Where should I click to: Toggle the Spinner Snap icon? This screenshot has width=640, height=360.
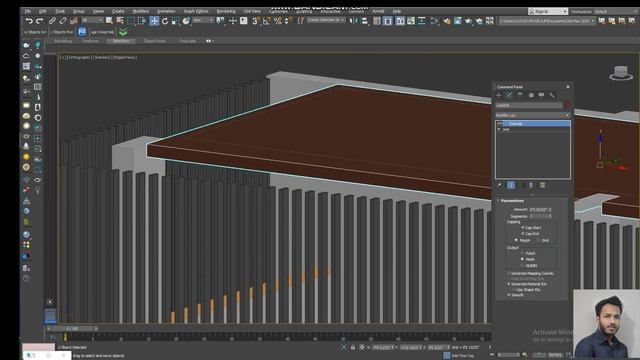pos(288,21)
